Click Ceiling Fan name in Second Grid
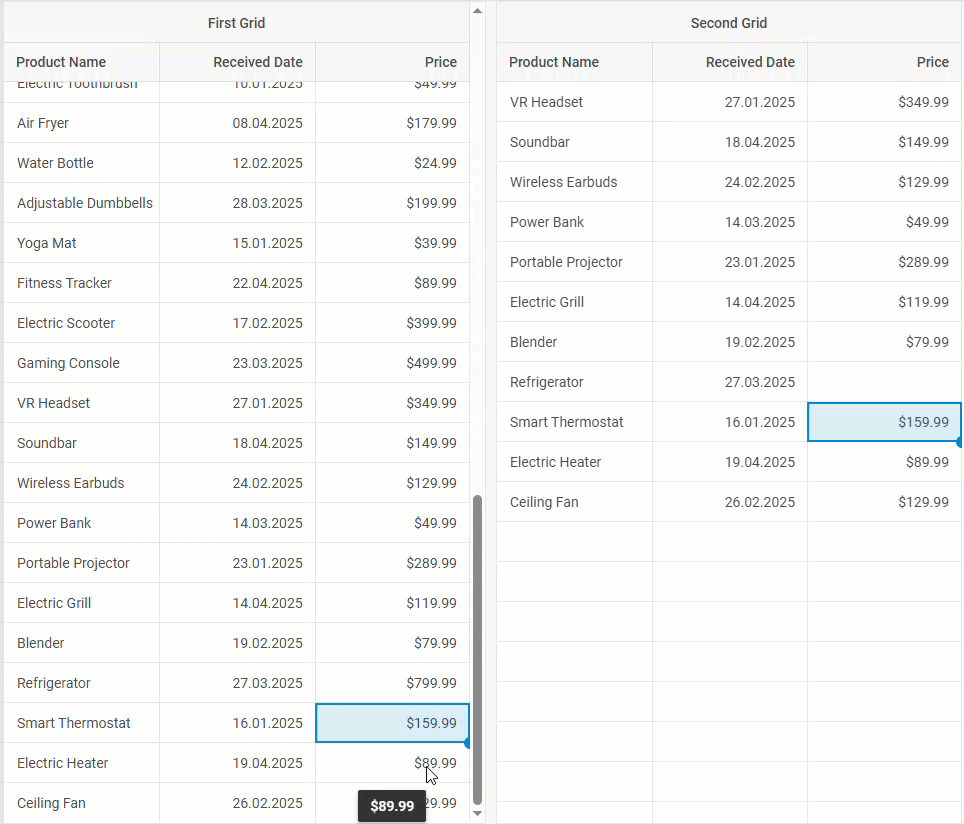The image size is (964, 824). pyautogui.click(x=544, y=502)
